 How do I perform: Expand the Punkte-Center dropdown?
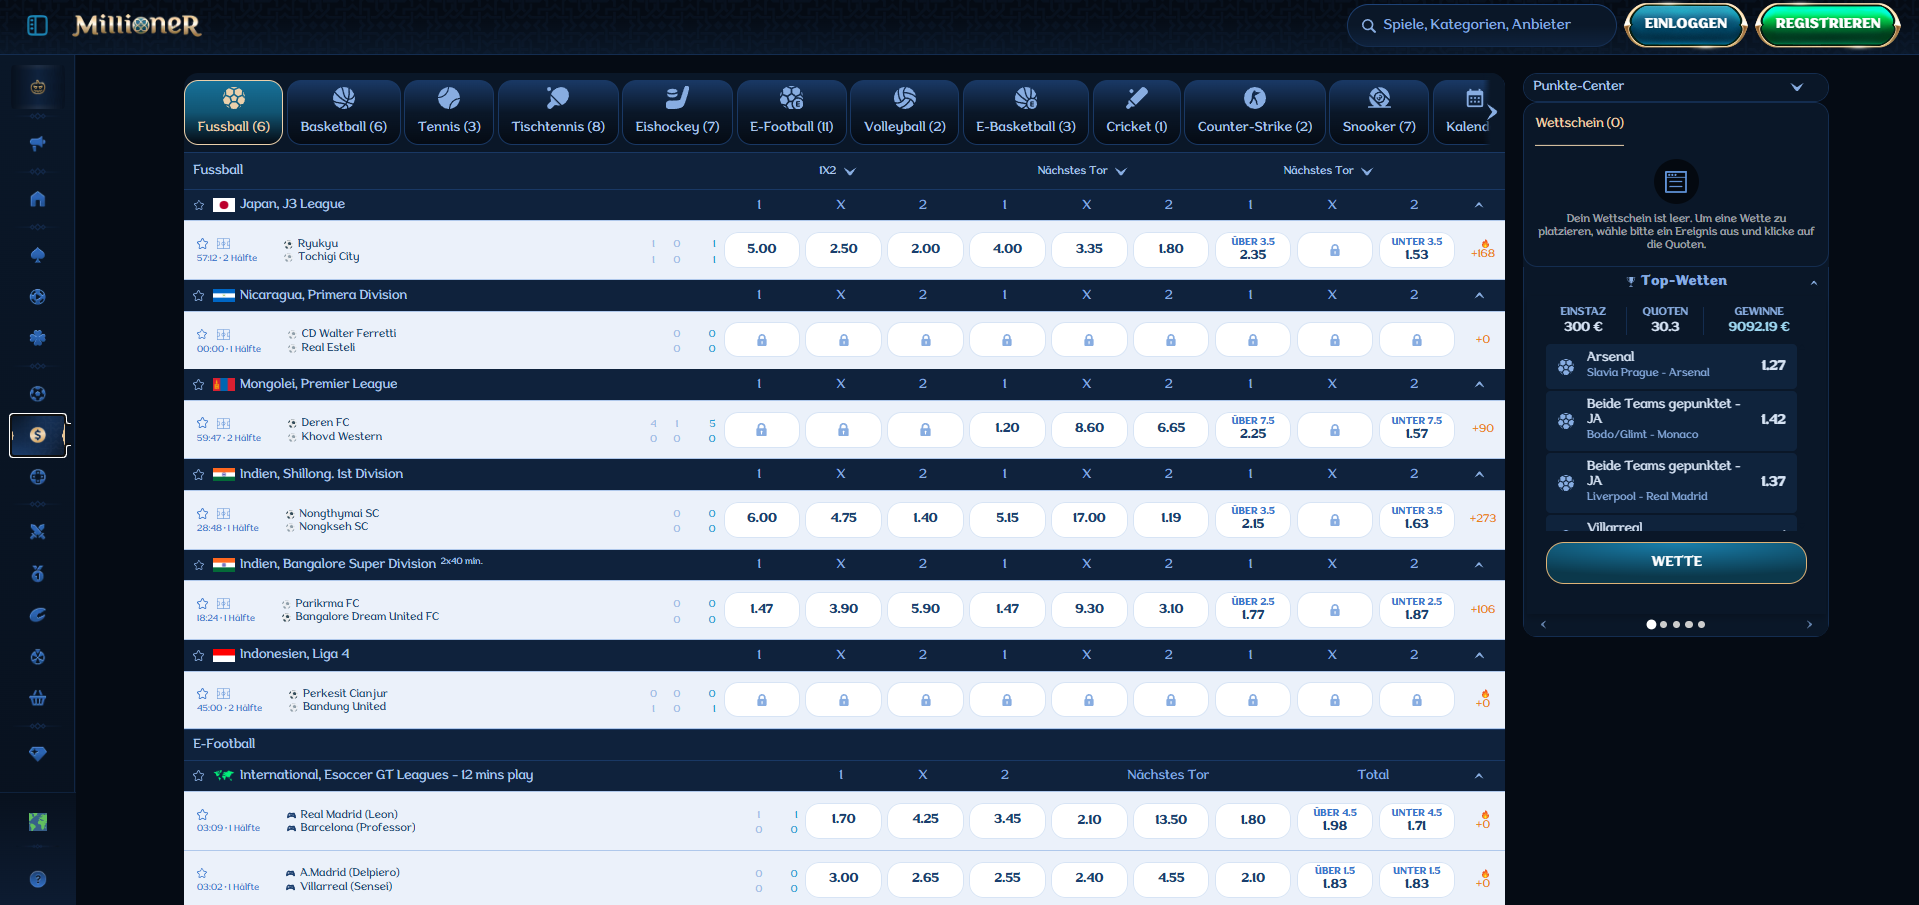pyautogui.click(x=1798, y=87)
